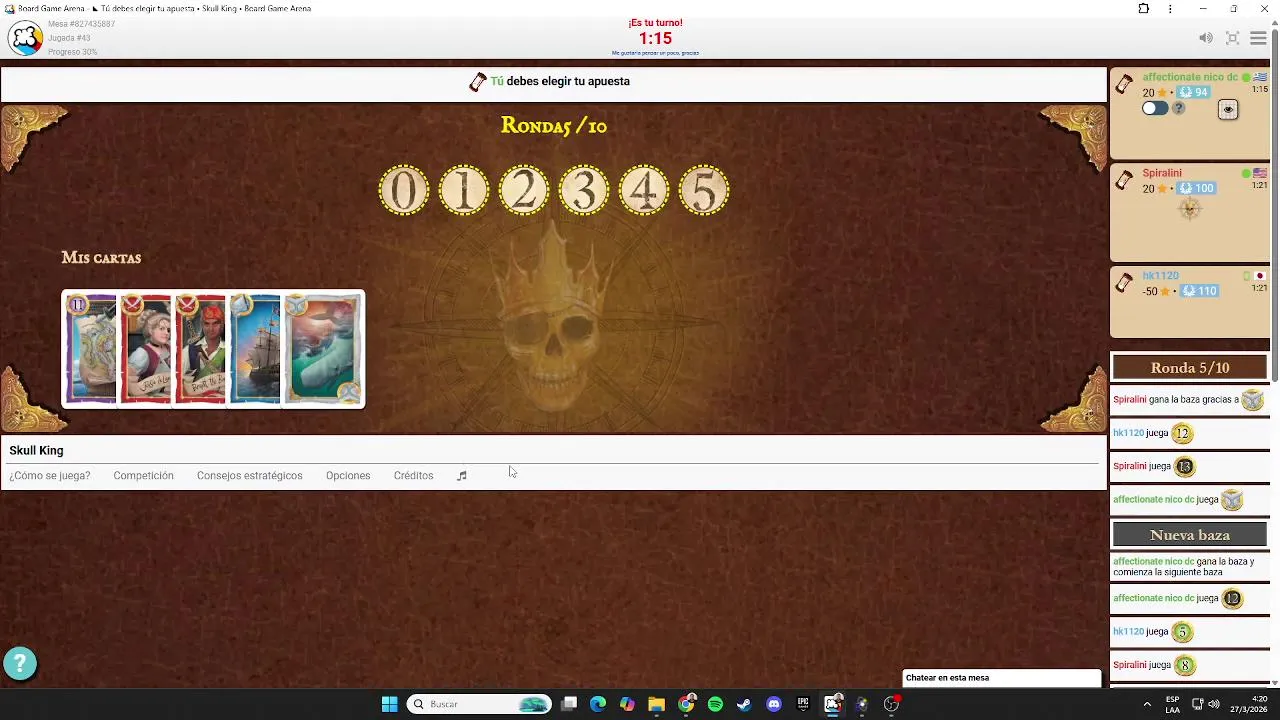Open Discord from the taskbar

(x=773, y=704)
